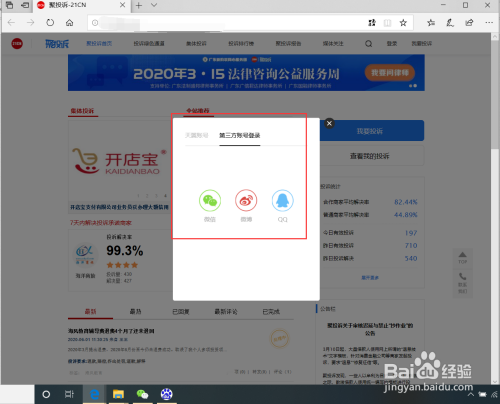Viewport: 500px width, 404px height.
Task: Click the phone contact icon
Action: coord(463,276)
